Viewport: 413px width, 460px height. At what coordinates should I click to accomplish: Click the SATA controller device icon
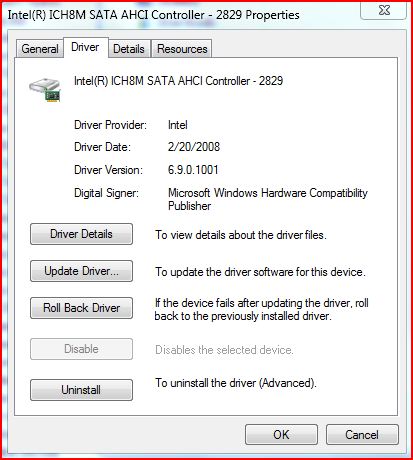45,90
